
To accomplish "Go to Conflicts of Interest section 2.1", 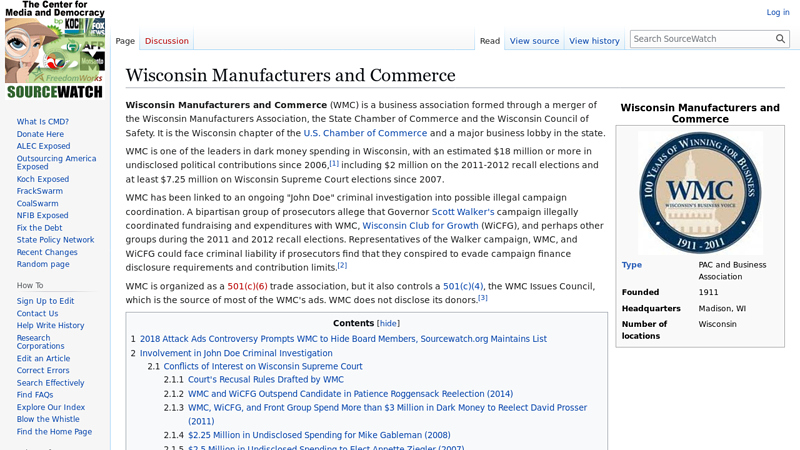I will (263, 366).
